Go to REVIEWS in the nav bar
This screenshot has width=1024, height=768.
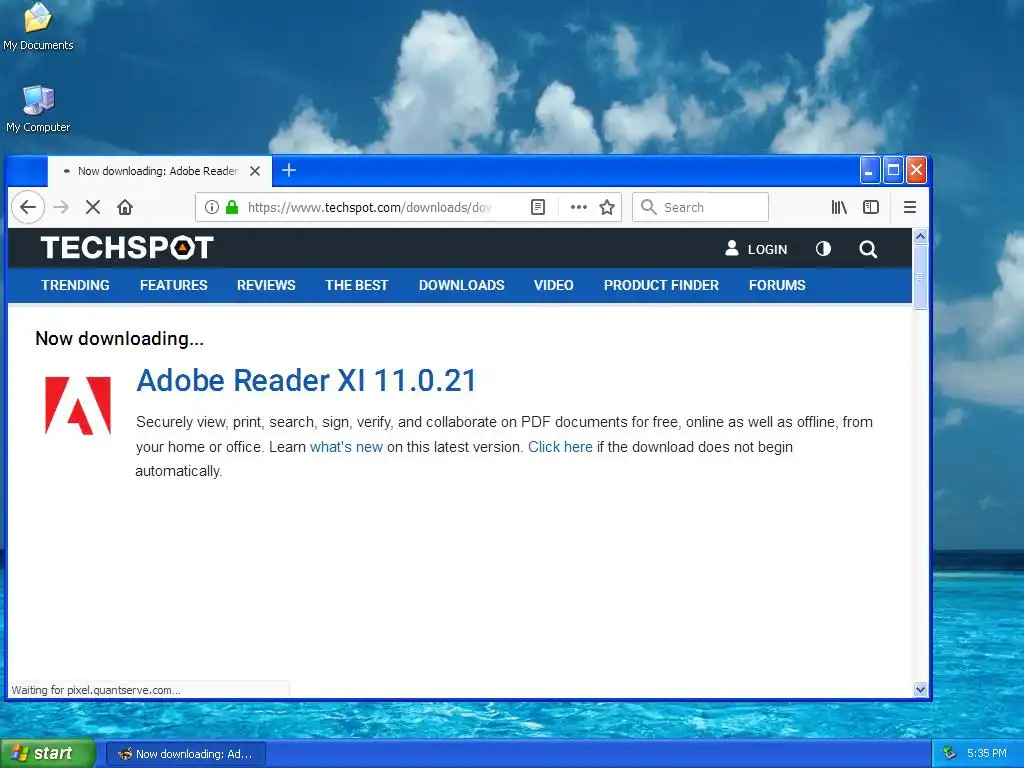(x=266, y=285)
